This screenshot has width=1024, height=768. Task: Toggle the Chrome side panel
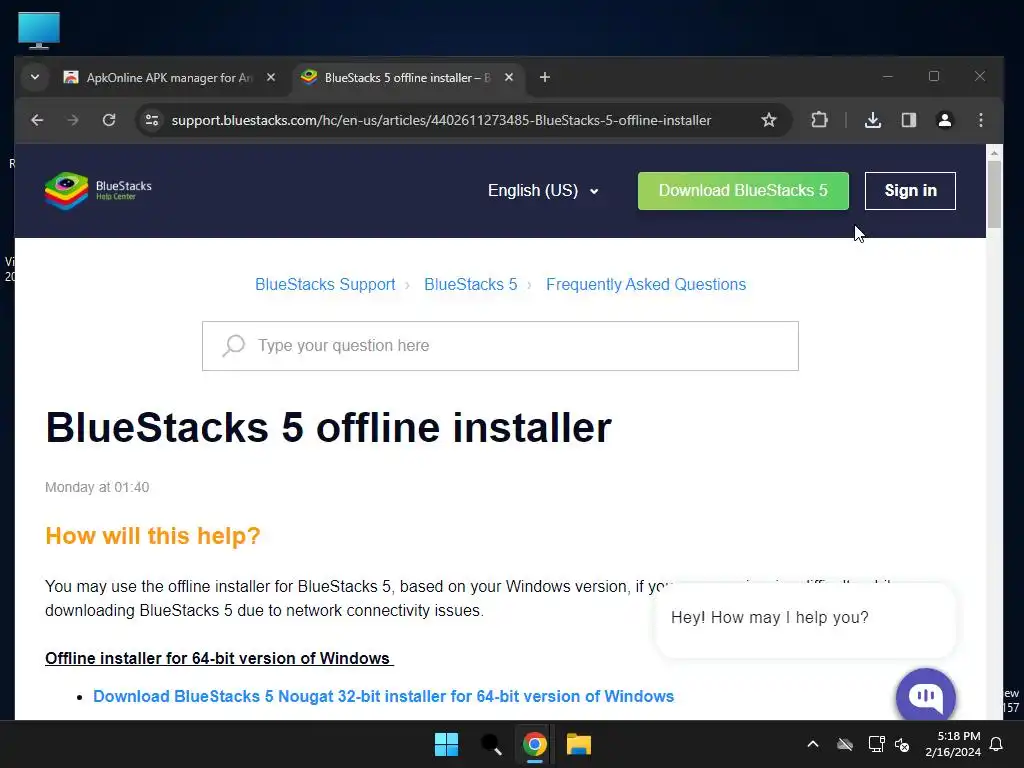(x=908, y=120)
